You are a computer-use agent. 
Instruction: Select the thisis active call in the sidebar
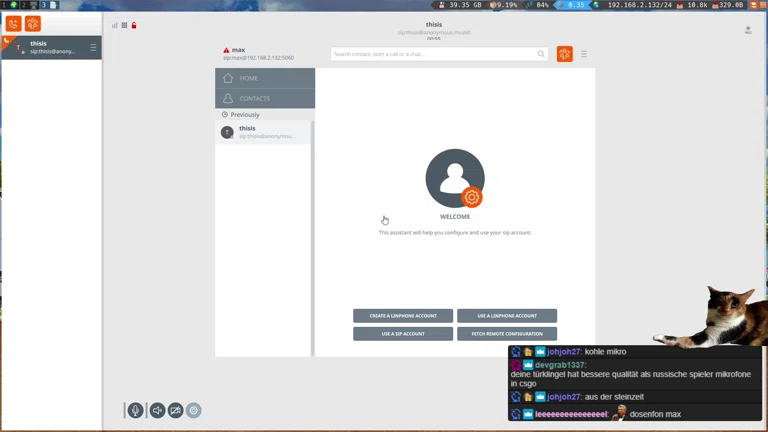(x=51, y=48)
